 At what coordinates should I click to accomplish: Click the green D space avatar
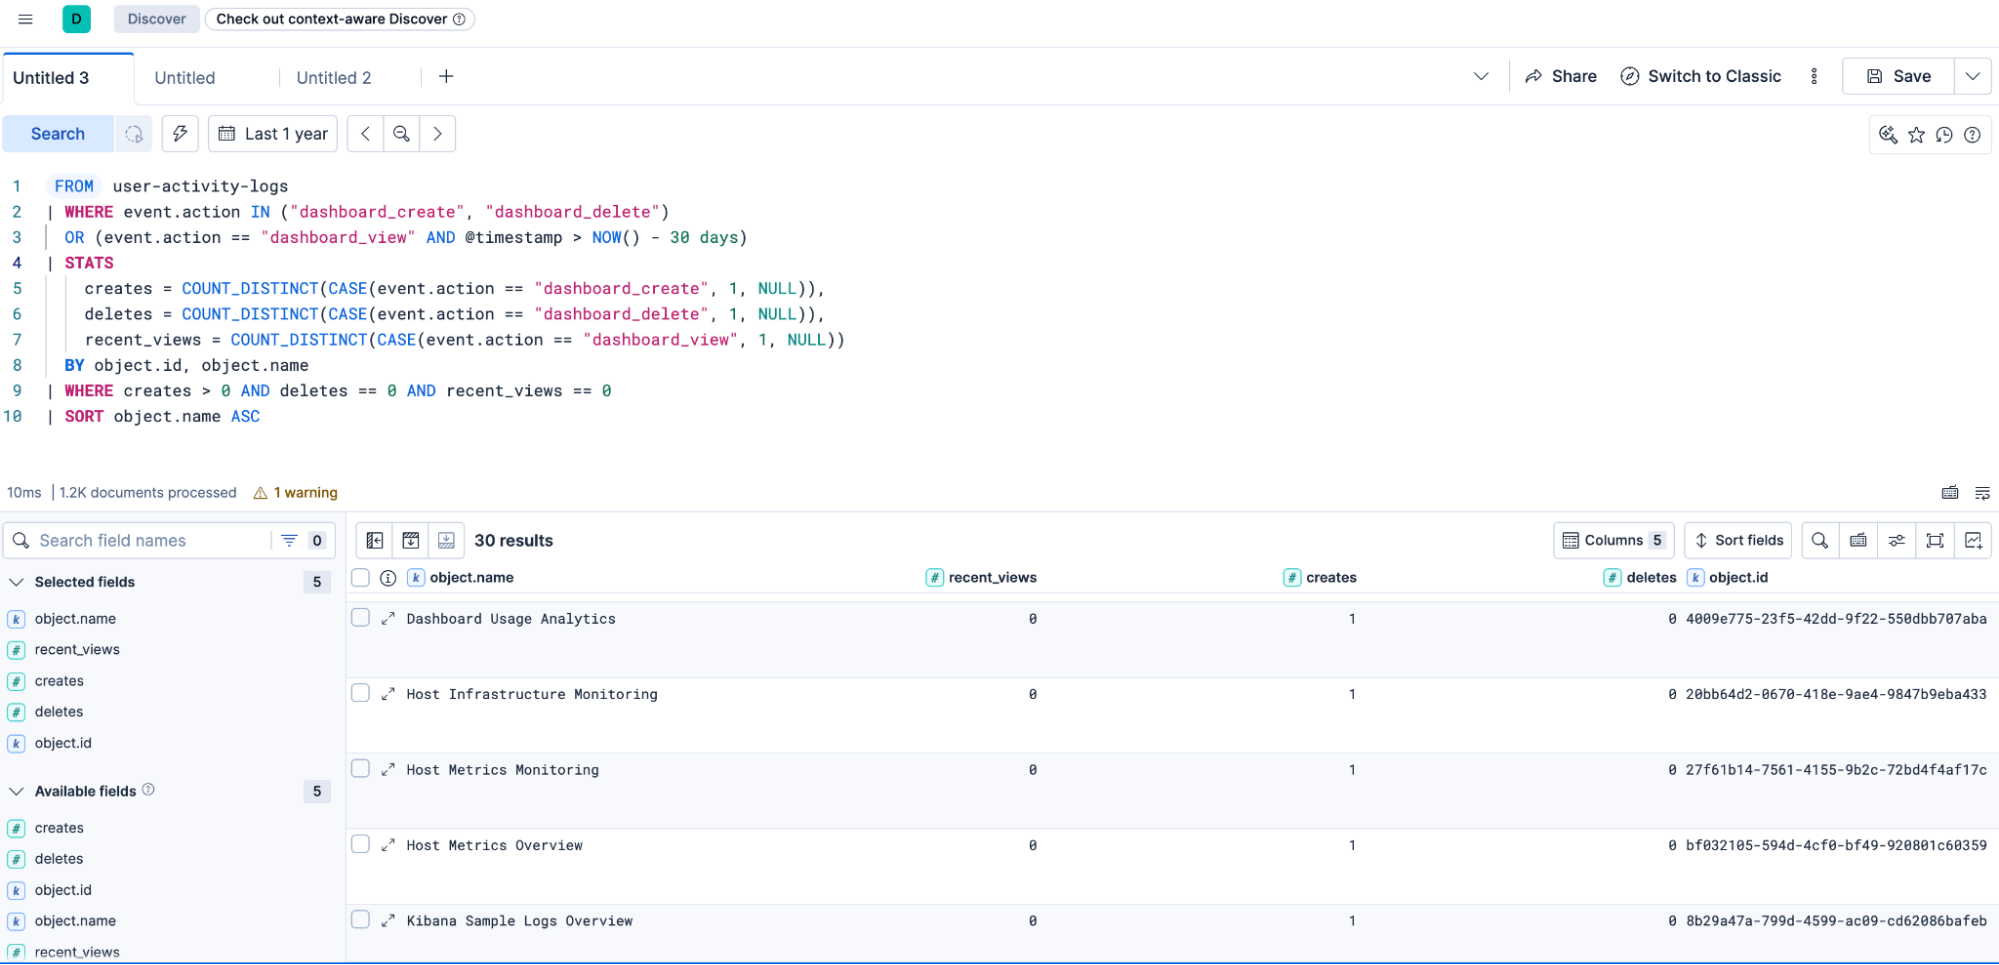(x=76, y=19)
